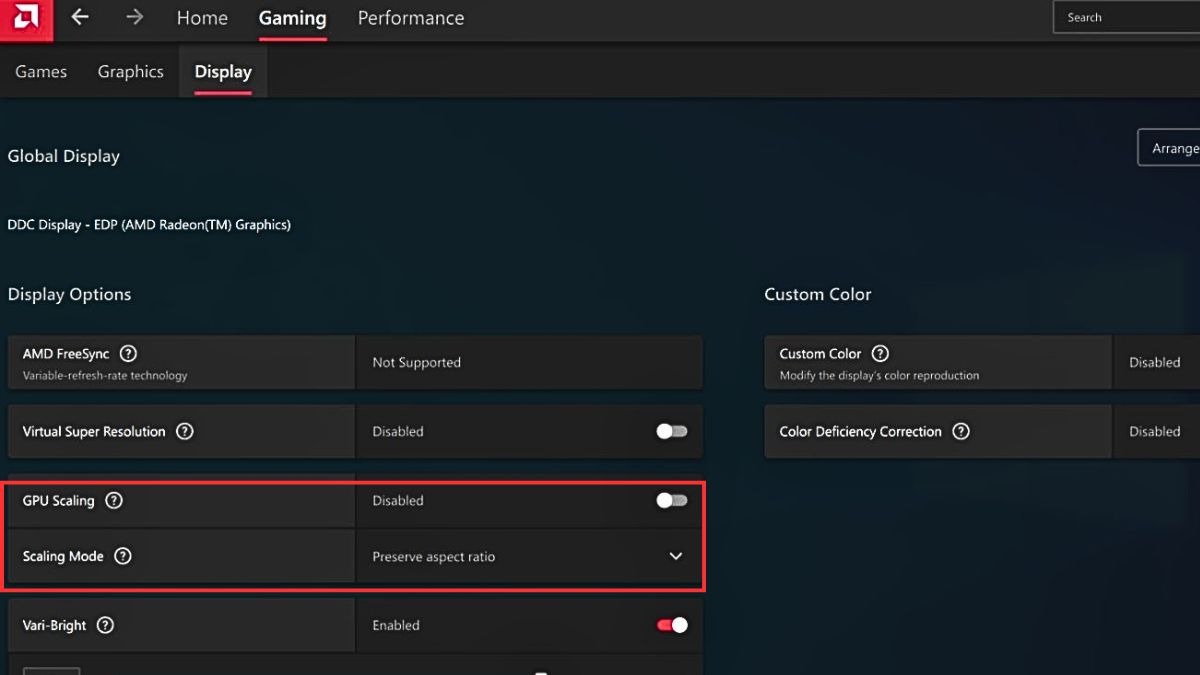
Task: Click the 'Display Options' heading
Action: pyautogui.click(x=69, y=295)
